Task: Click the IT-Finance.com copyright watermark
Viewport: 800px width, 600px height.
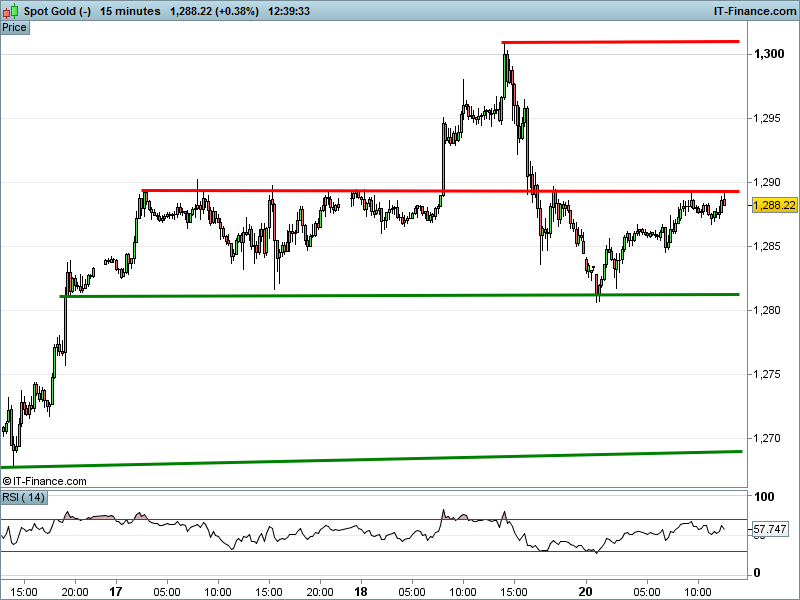Action: click(44, 481)
